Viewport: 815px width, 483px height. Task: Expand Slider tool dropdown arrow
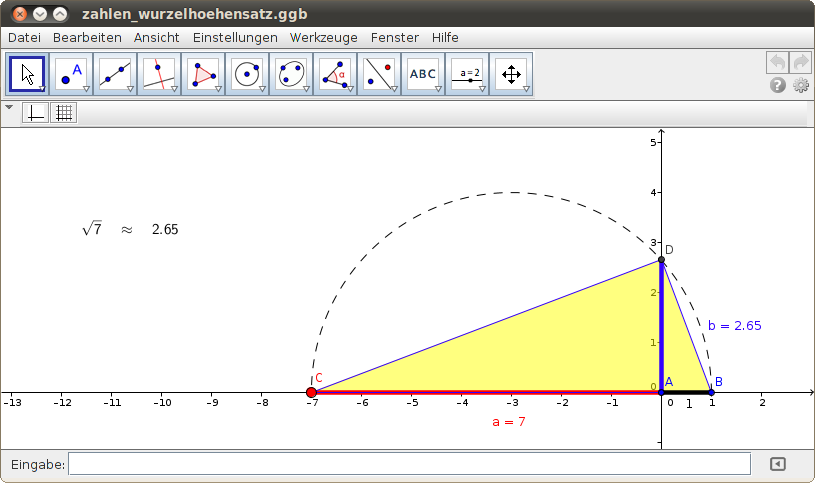482,89
